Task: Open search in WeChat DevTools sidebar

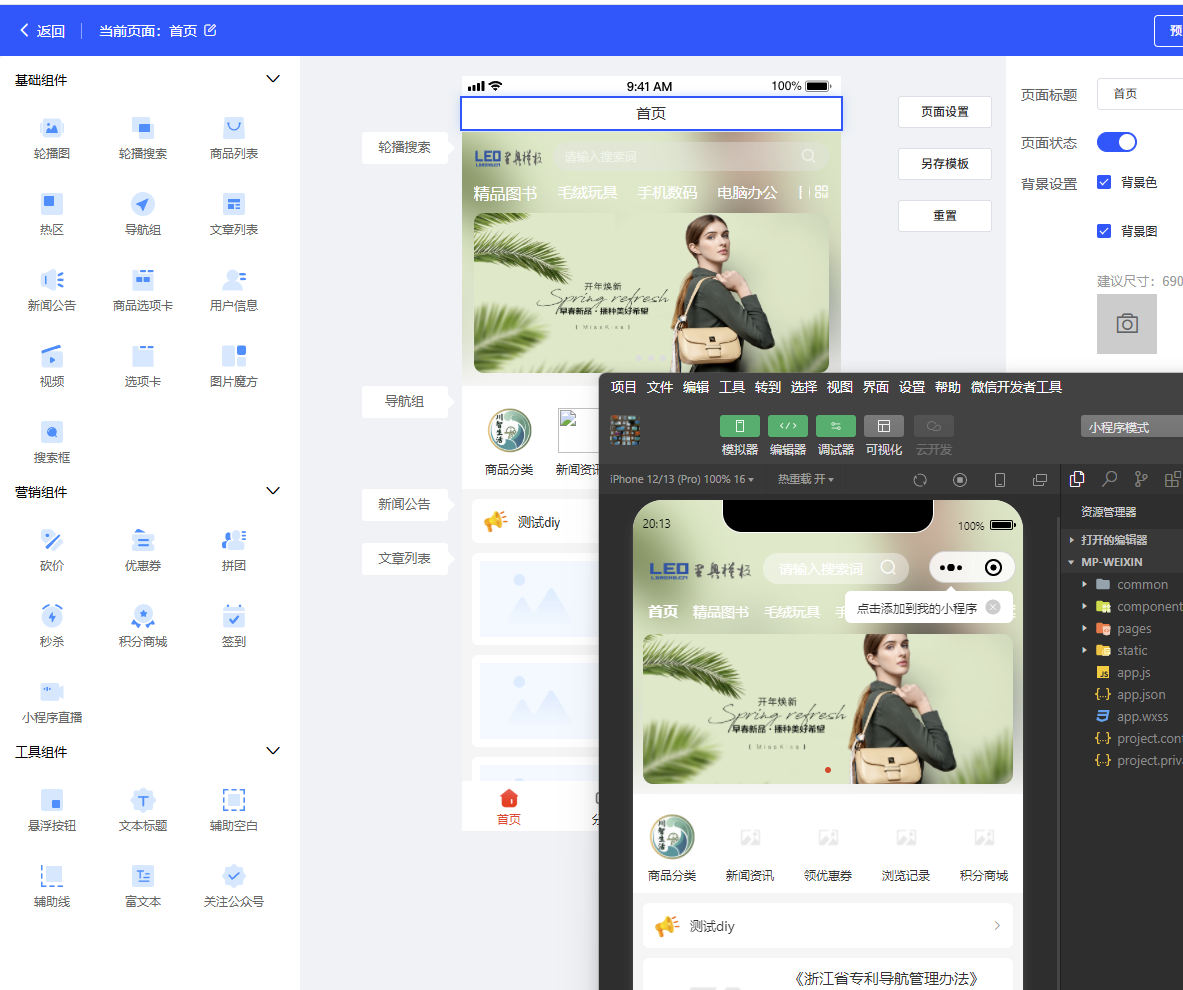Action: click(x=1109, y=479)
